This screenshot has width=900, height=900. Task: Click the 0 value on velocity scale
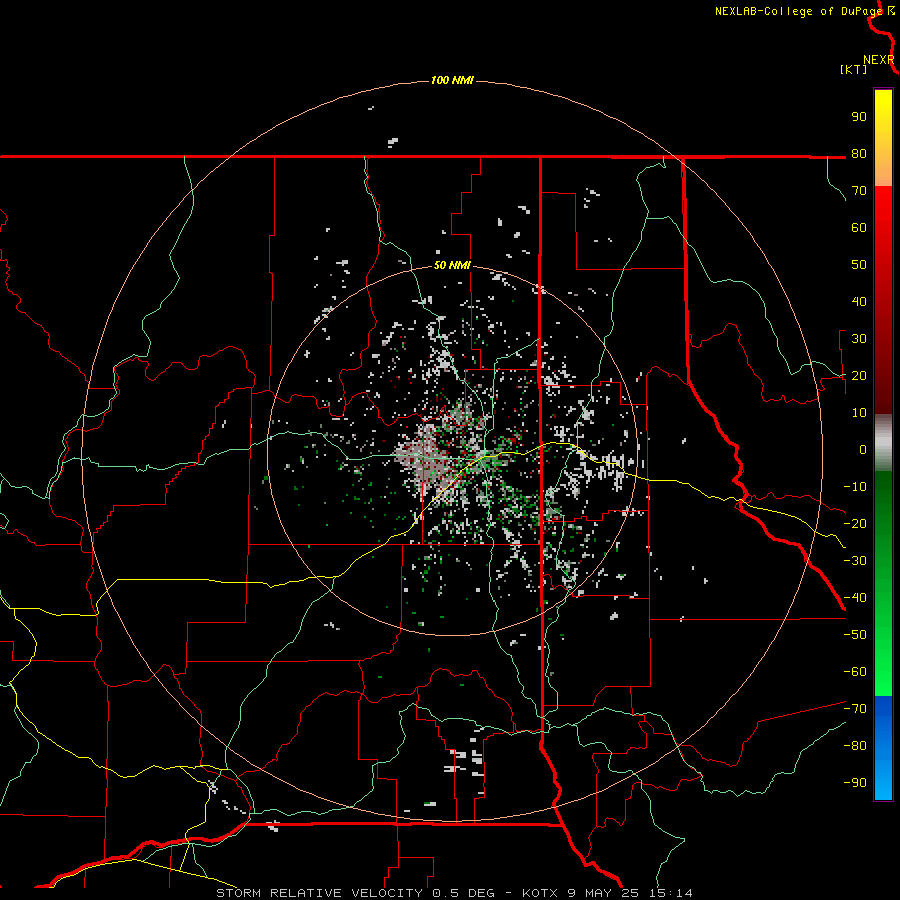[x=863, y=450]
